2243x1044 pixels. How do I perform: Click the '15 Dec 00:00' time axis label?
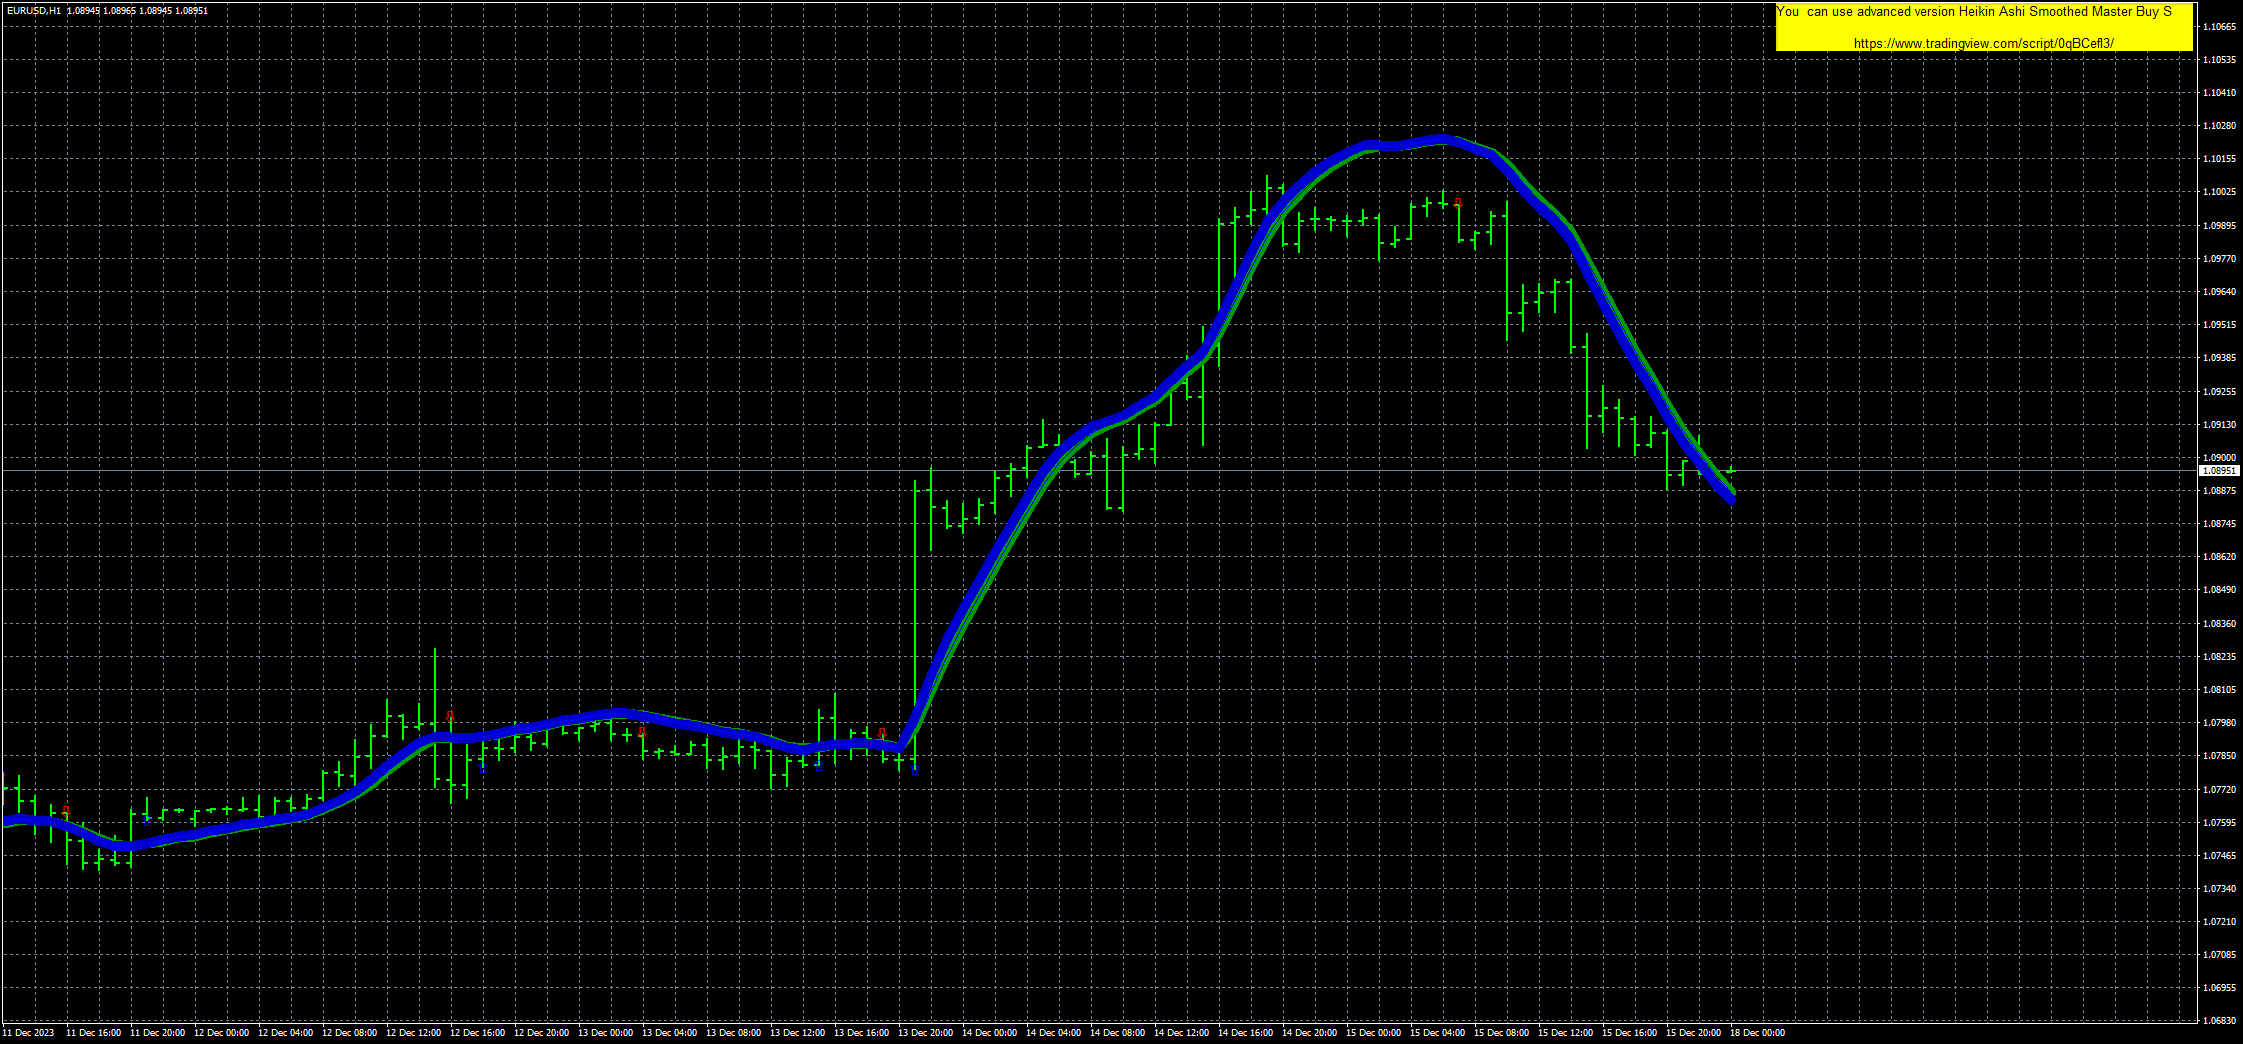pos(1373,1033)
